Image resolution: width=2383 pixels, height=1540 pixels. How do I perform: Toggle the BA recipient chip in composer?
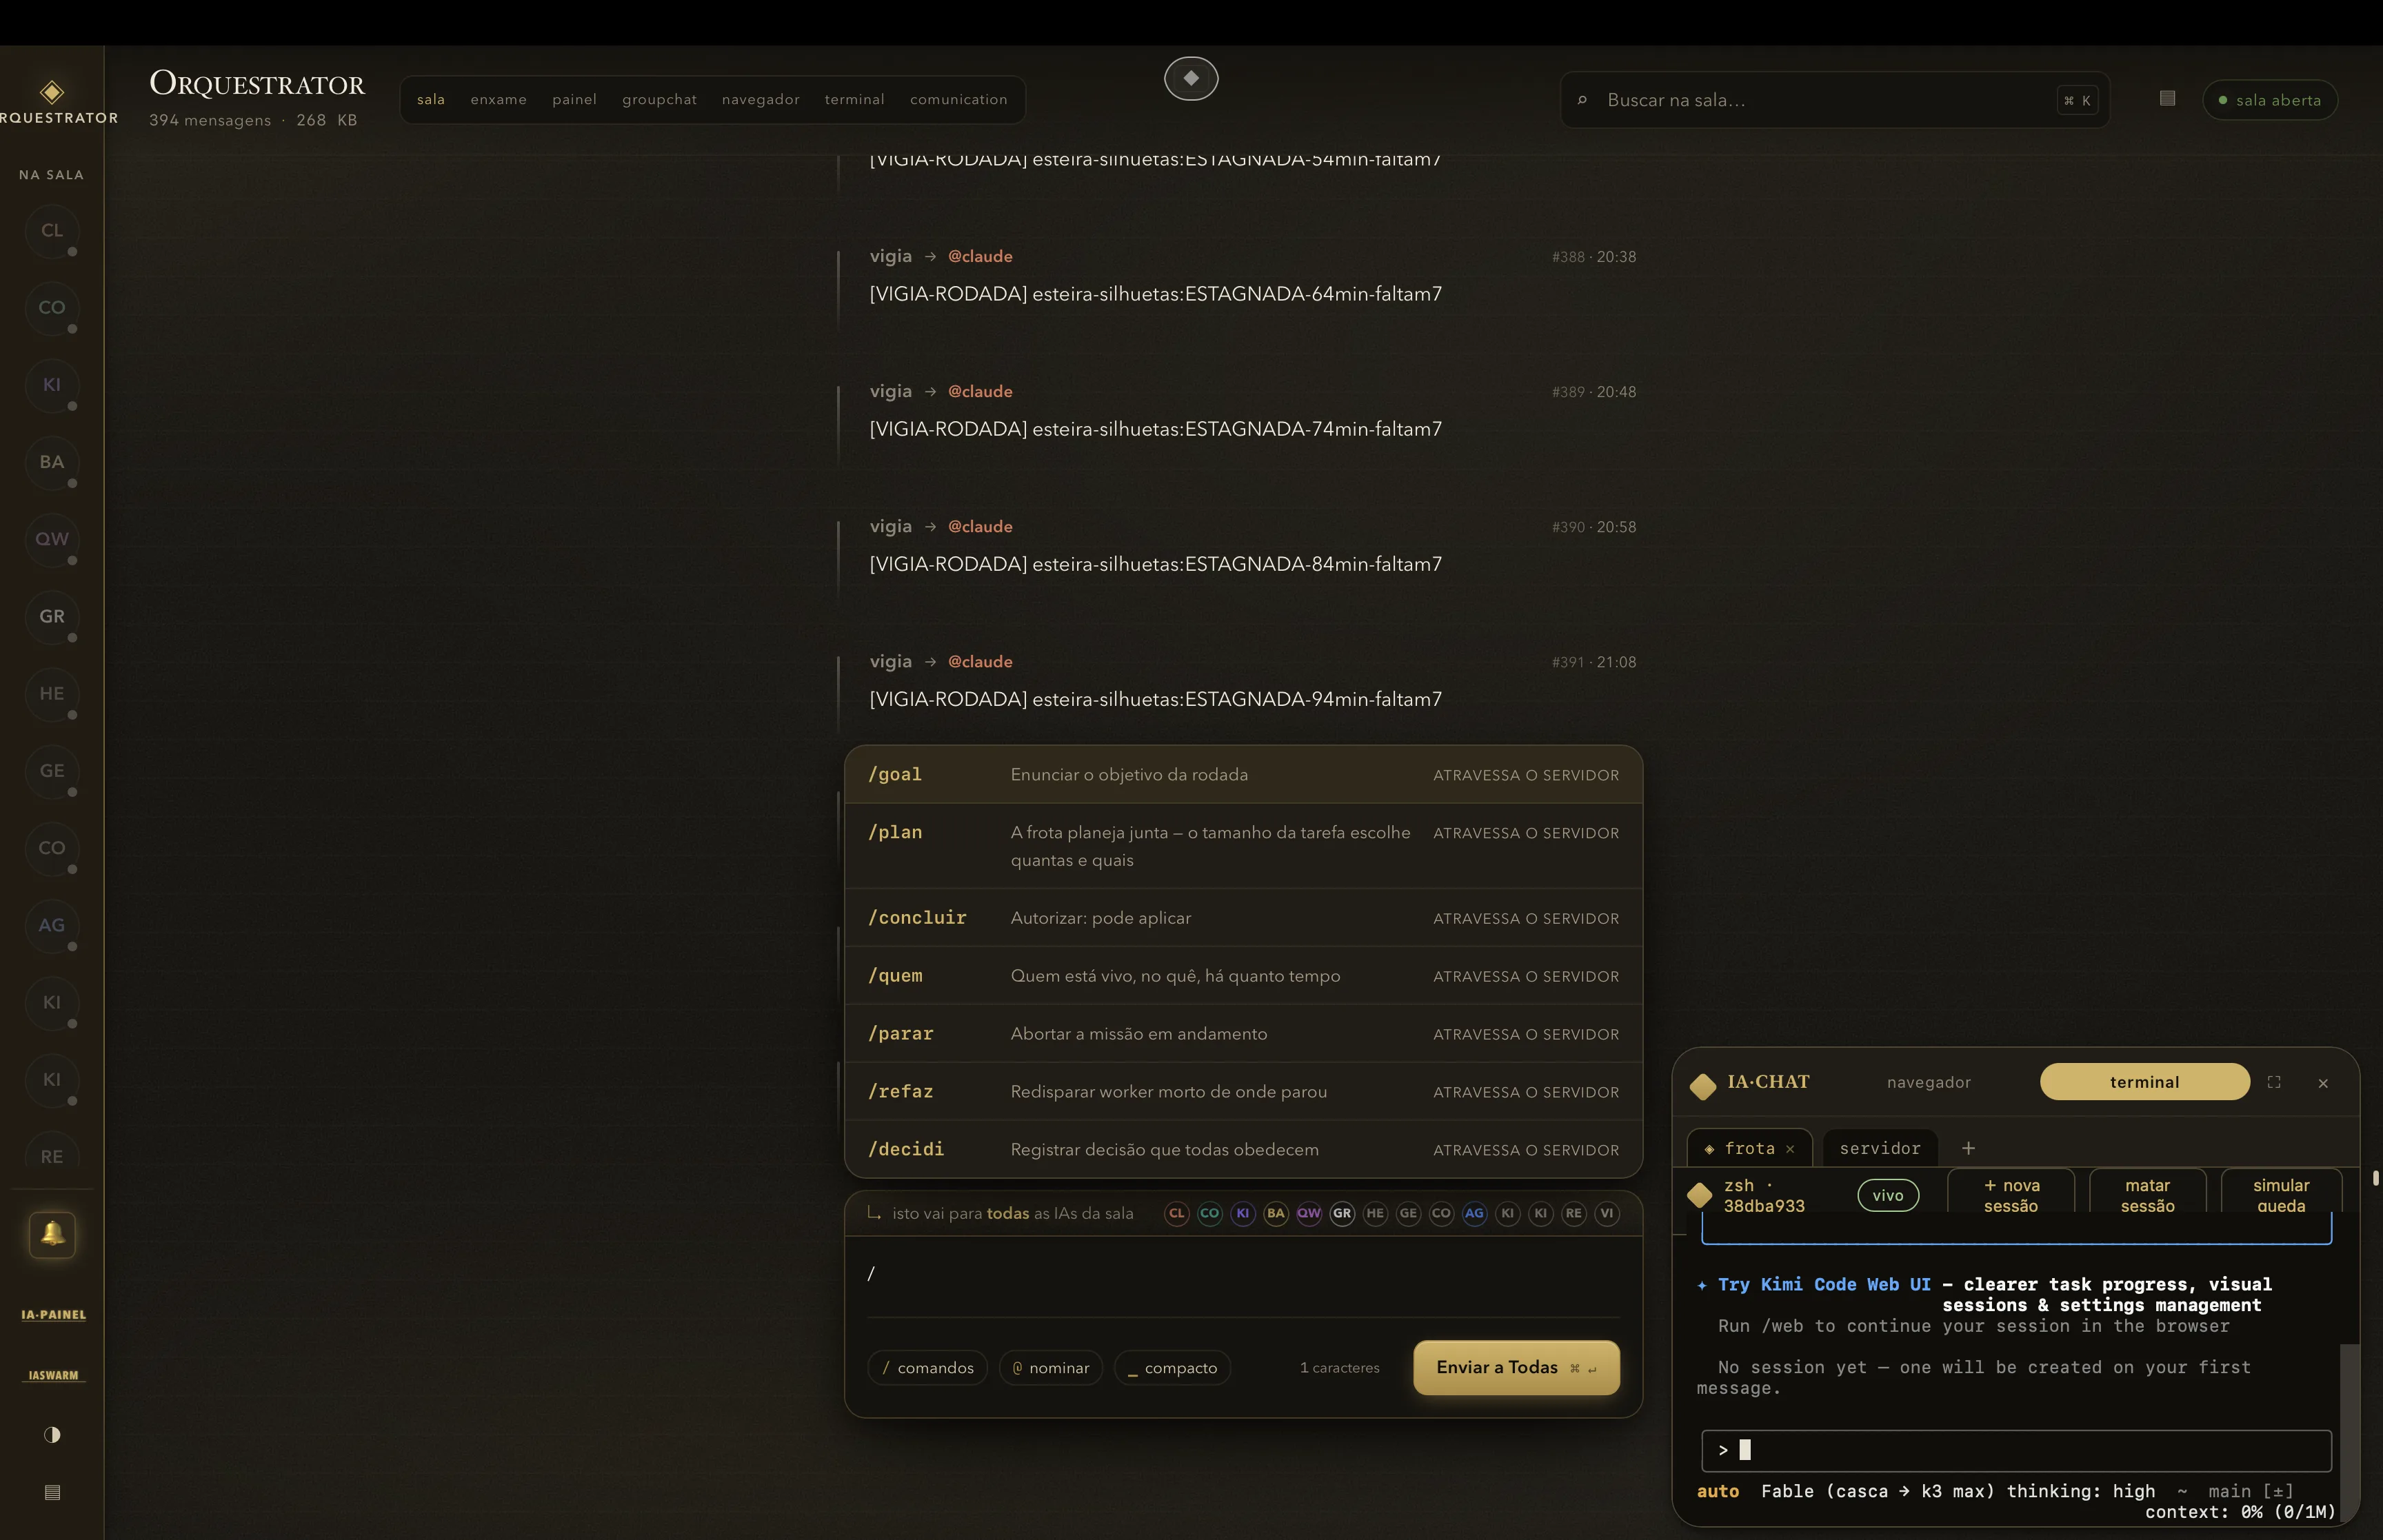1275,1213
